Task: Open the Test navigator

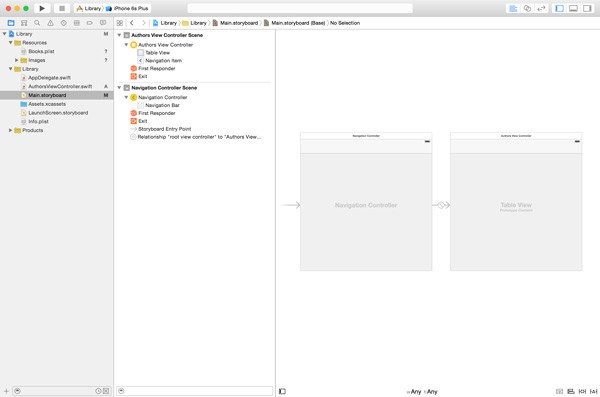Action: click(x=64, y=23)
